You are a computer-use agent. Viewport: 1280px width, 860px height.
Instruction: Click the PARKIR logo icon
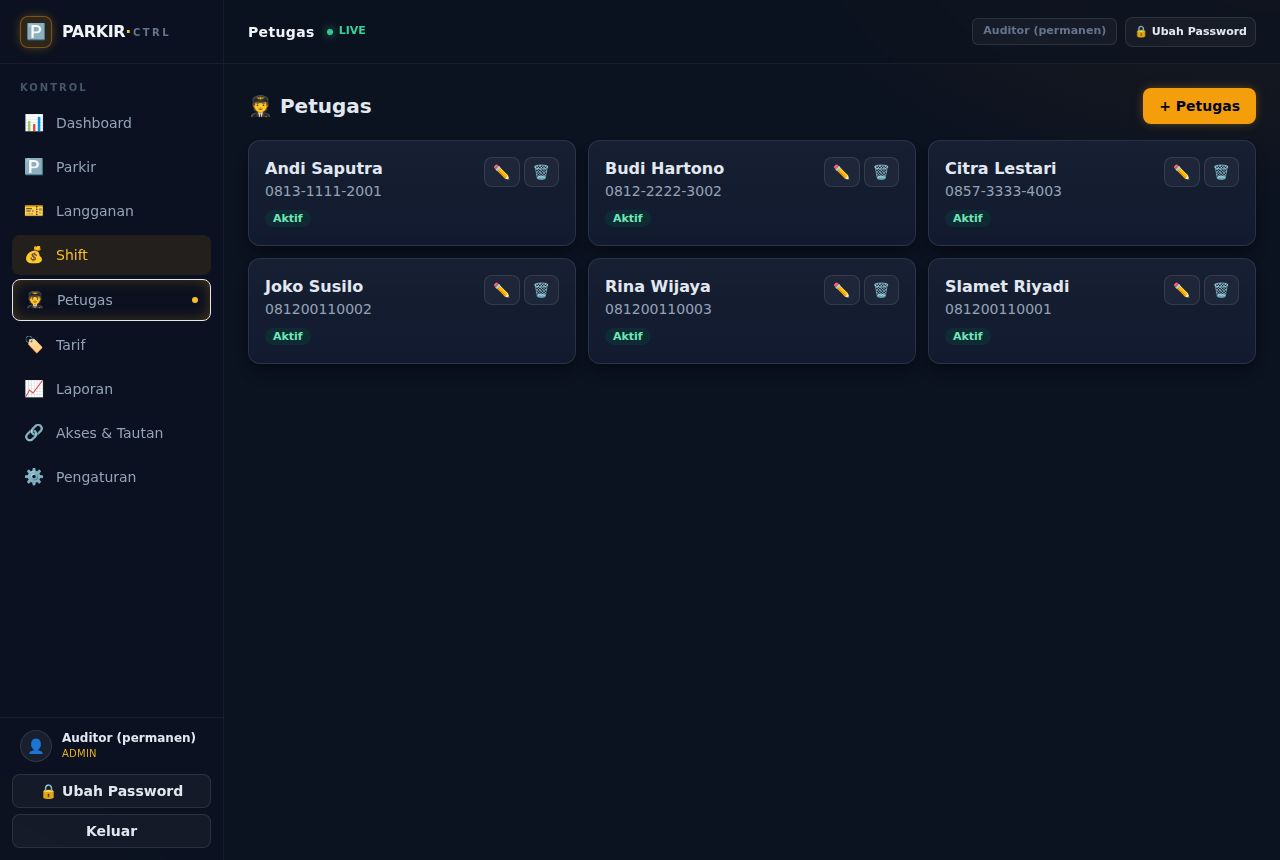click(x=36, y=31)
